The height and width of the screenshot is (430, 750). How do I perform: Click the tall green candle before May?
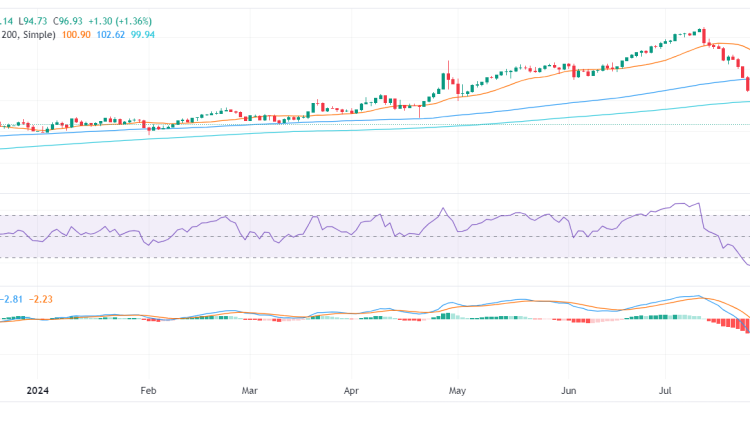(x=446, y=80)
